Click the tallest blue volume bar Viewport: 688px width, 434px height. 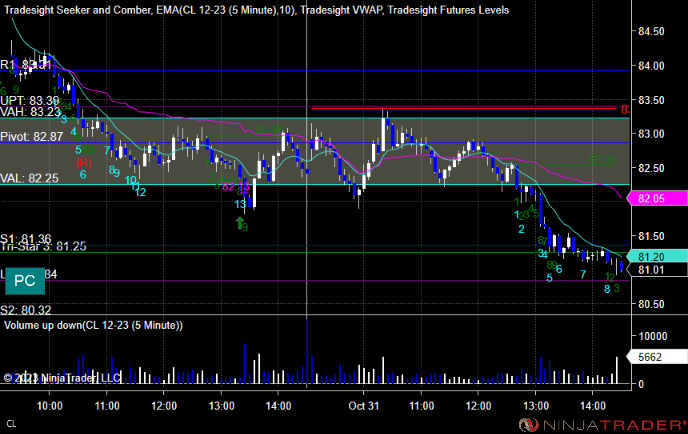[307, 352]
